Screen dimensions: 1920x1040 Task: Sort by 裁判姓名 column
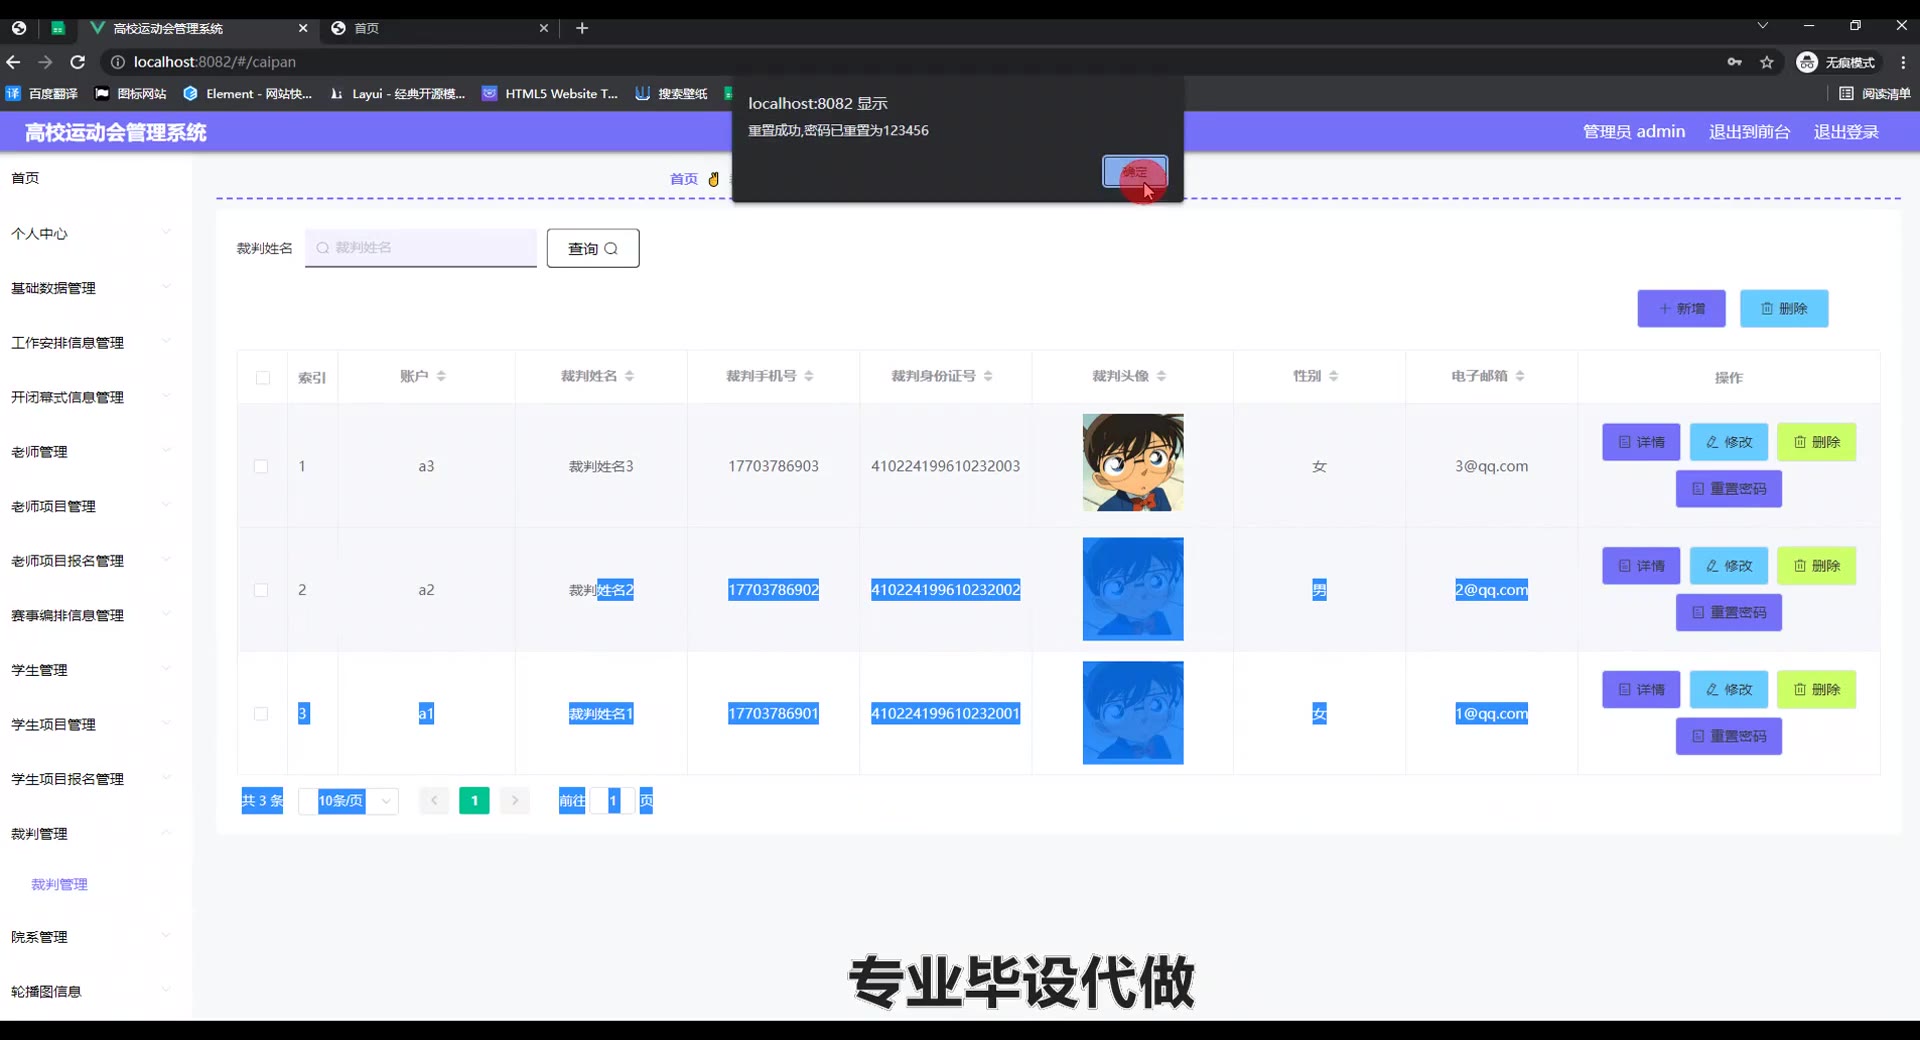coord(629,376)
